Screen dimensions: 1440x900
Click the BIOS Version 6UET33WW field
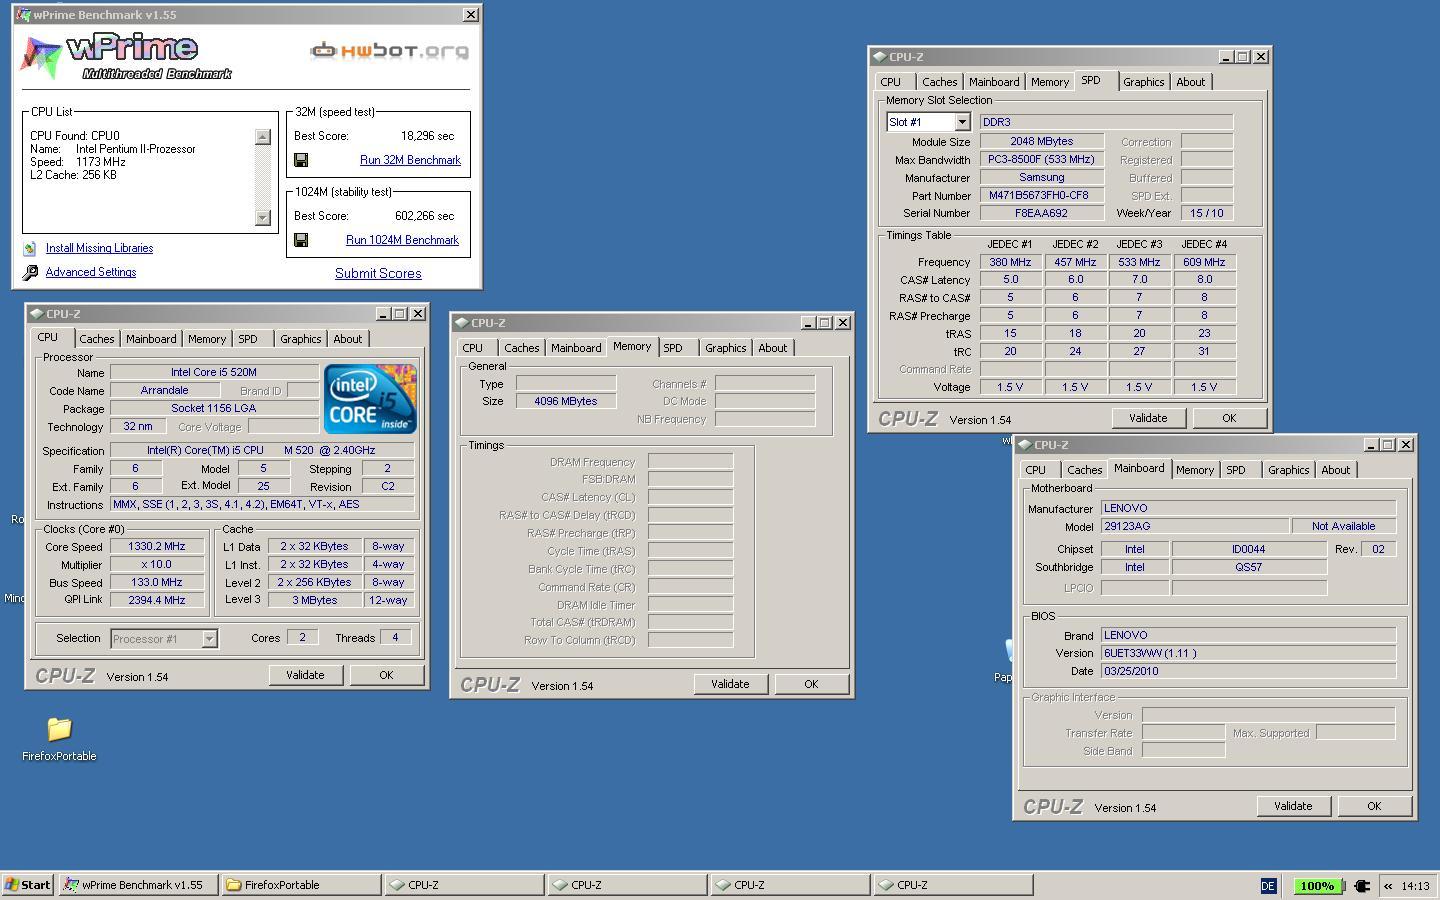point(1248,653)
